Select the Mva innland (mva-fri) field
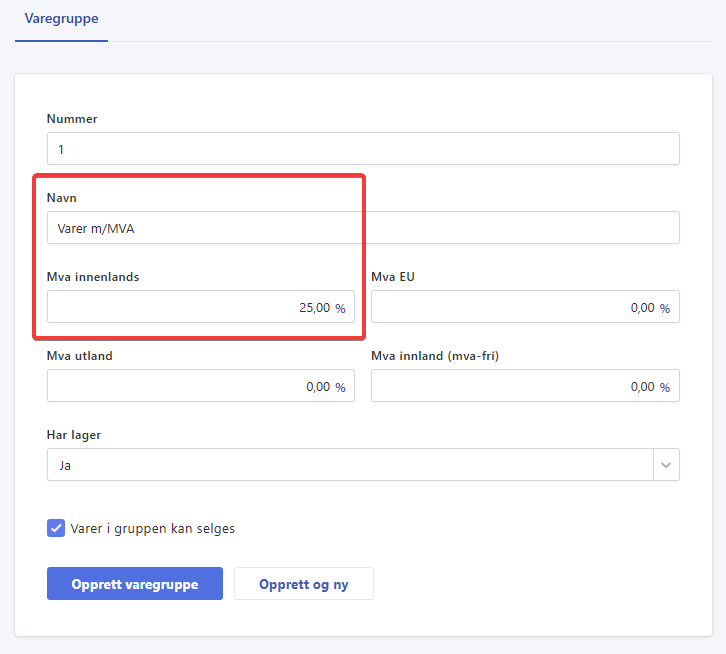The image size is (726, 654). (x=512, y=387)
